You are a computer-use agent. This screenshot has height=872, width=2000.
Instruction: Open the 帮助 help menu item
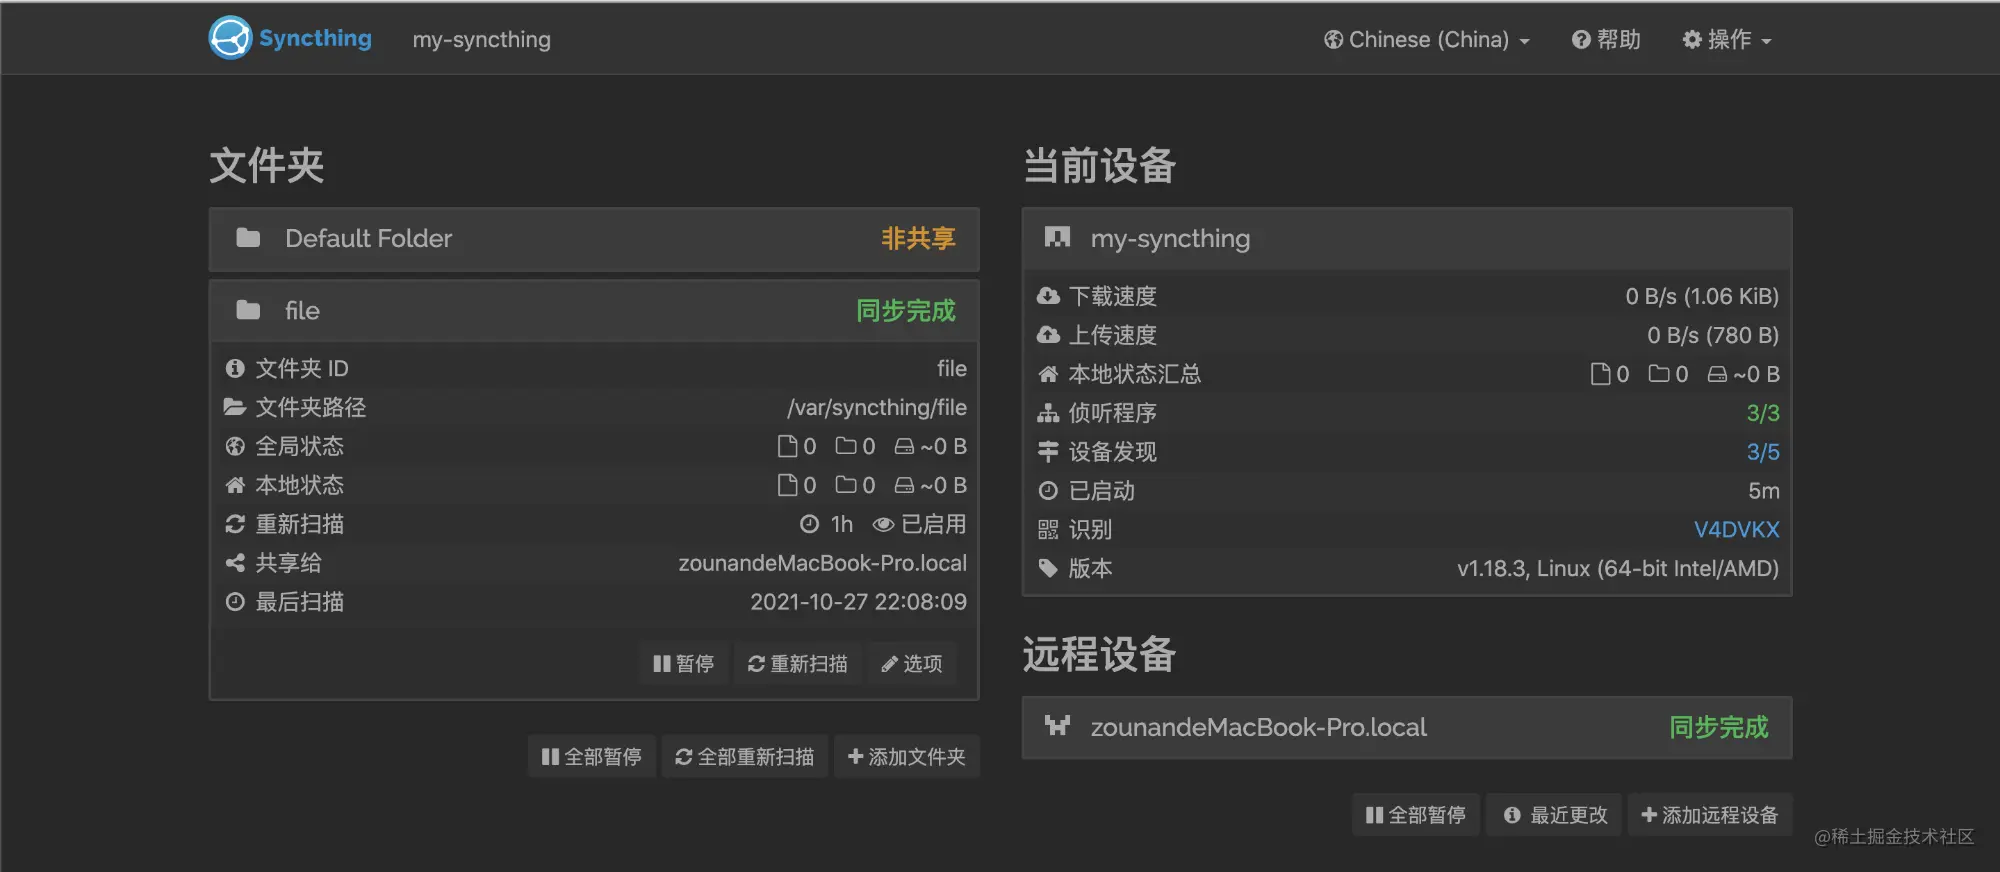point(1606,39)
